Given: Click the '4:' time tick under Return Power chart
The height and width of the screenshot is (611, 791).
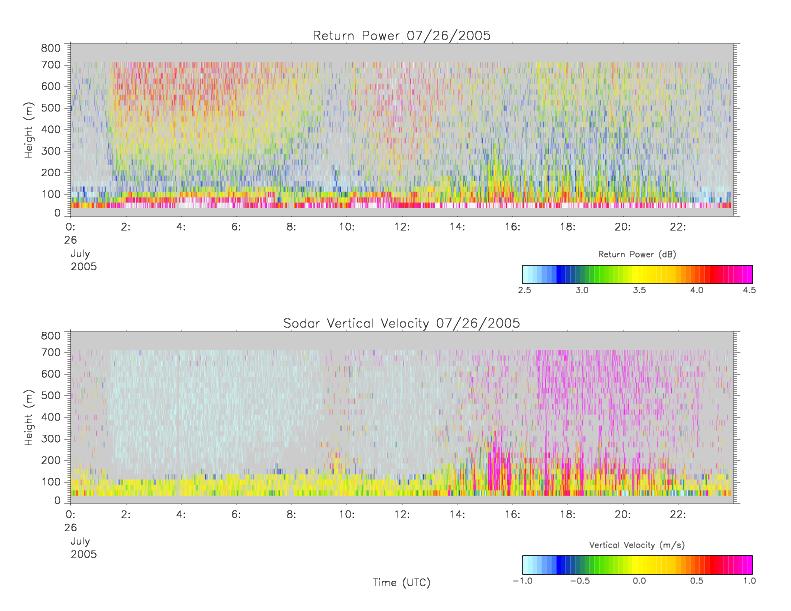Looking at the screenshot, I should (181, 227).
